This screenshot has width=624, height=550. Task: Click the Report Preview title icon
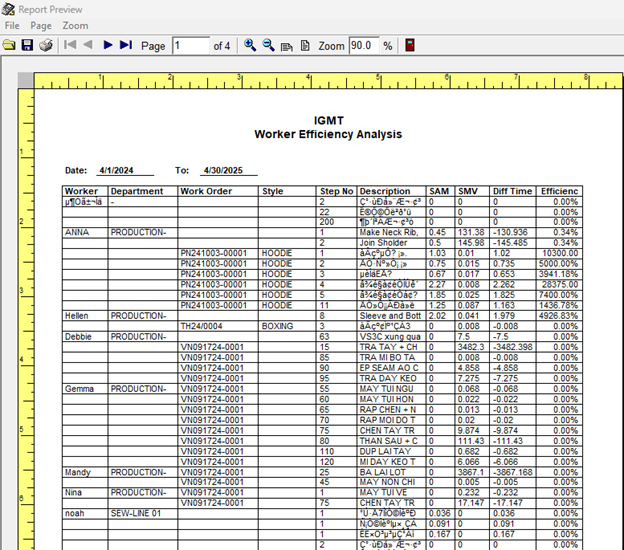[8, 9]
